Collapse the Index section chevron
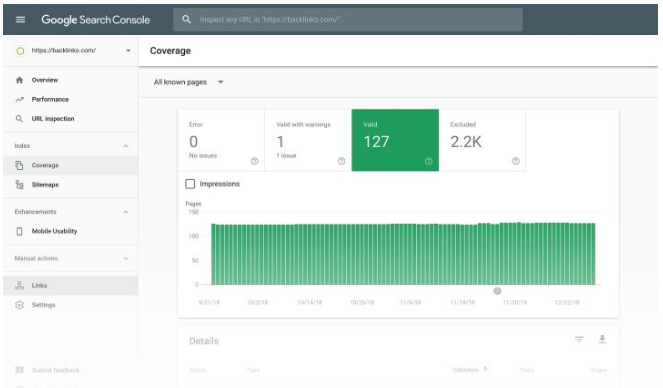 [126, 146]
